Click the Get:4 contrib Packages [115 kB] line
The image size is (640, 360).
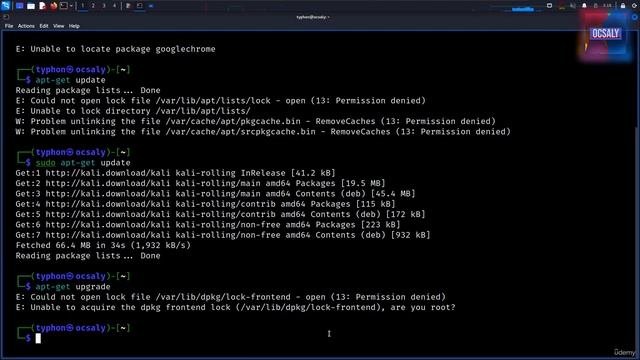[x=205, y=204]
